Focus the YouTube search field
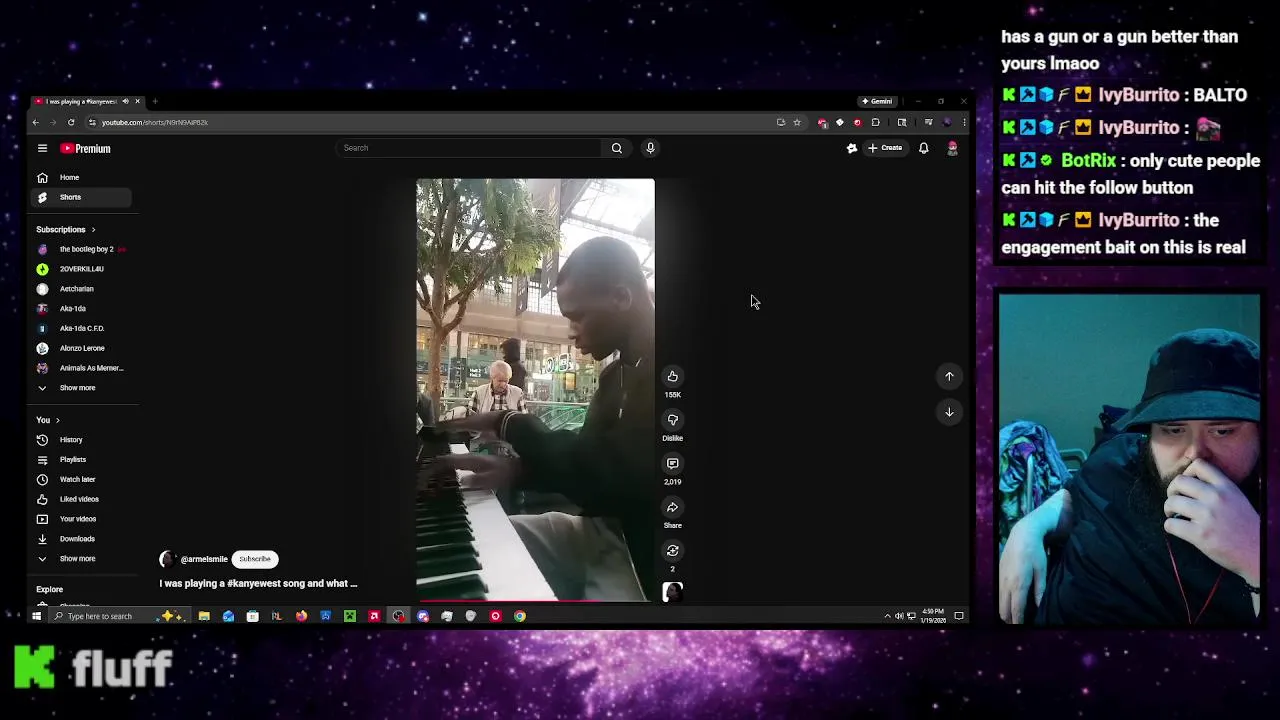 [x=470, y=148]
